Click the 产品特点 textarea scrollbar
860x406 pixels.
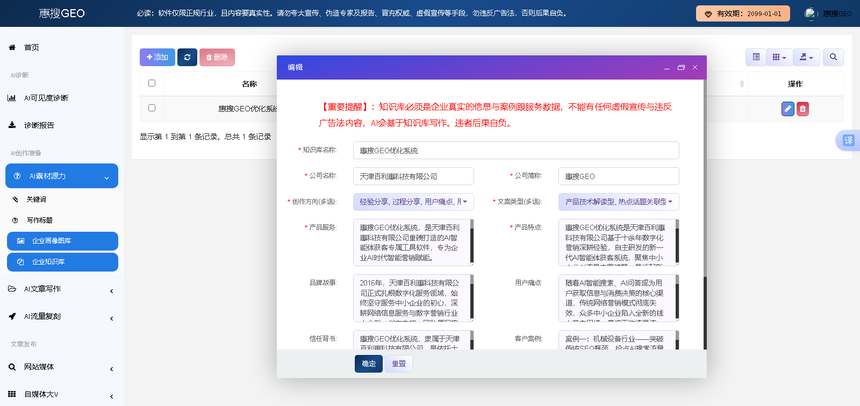coord(677,242)
